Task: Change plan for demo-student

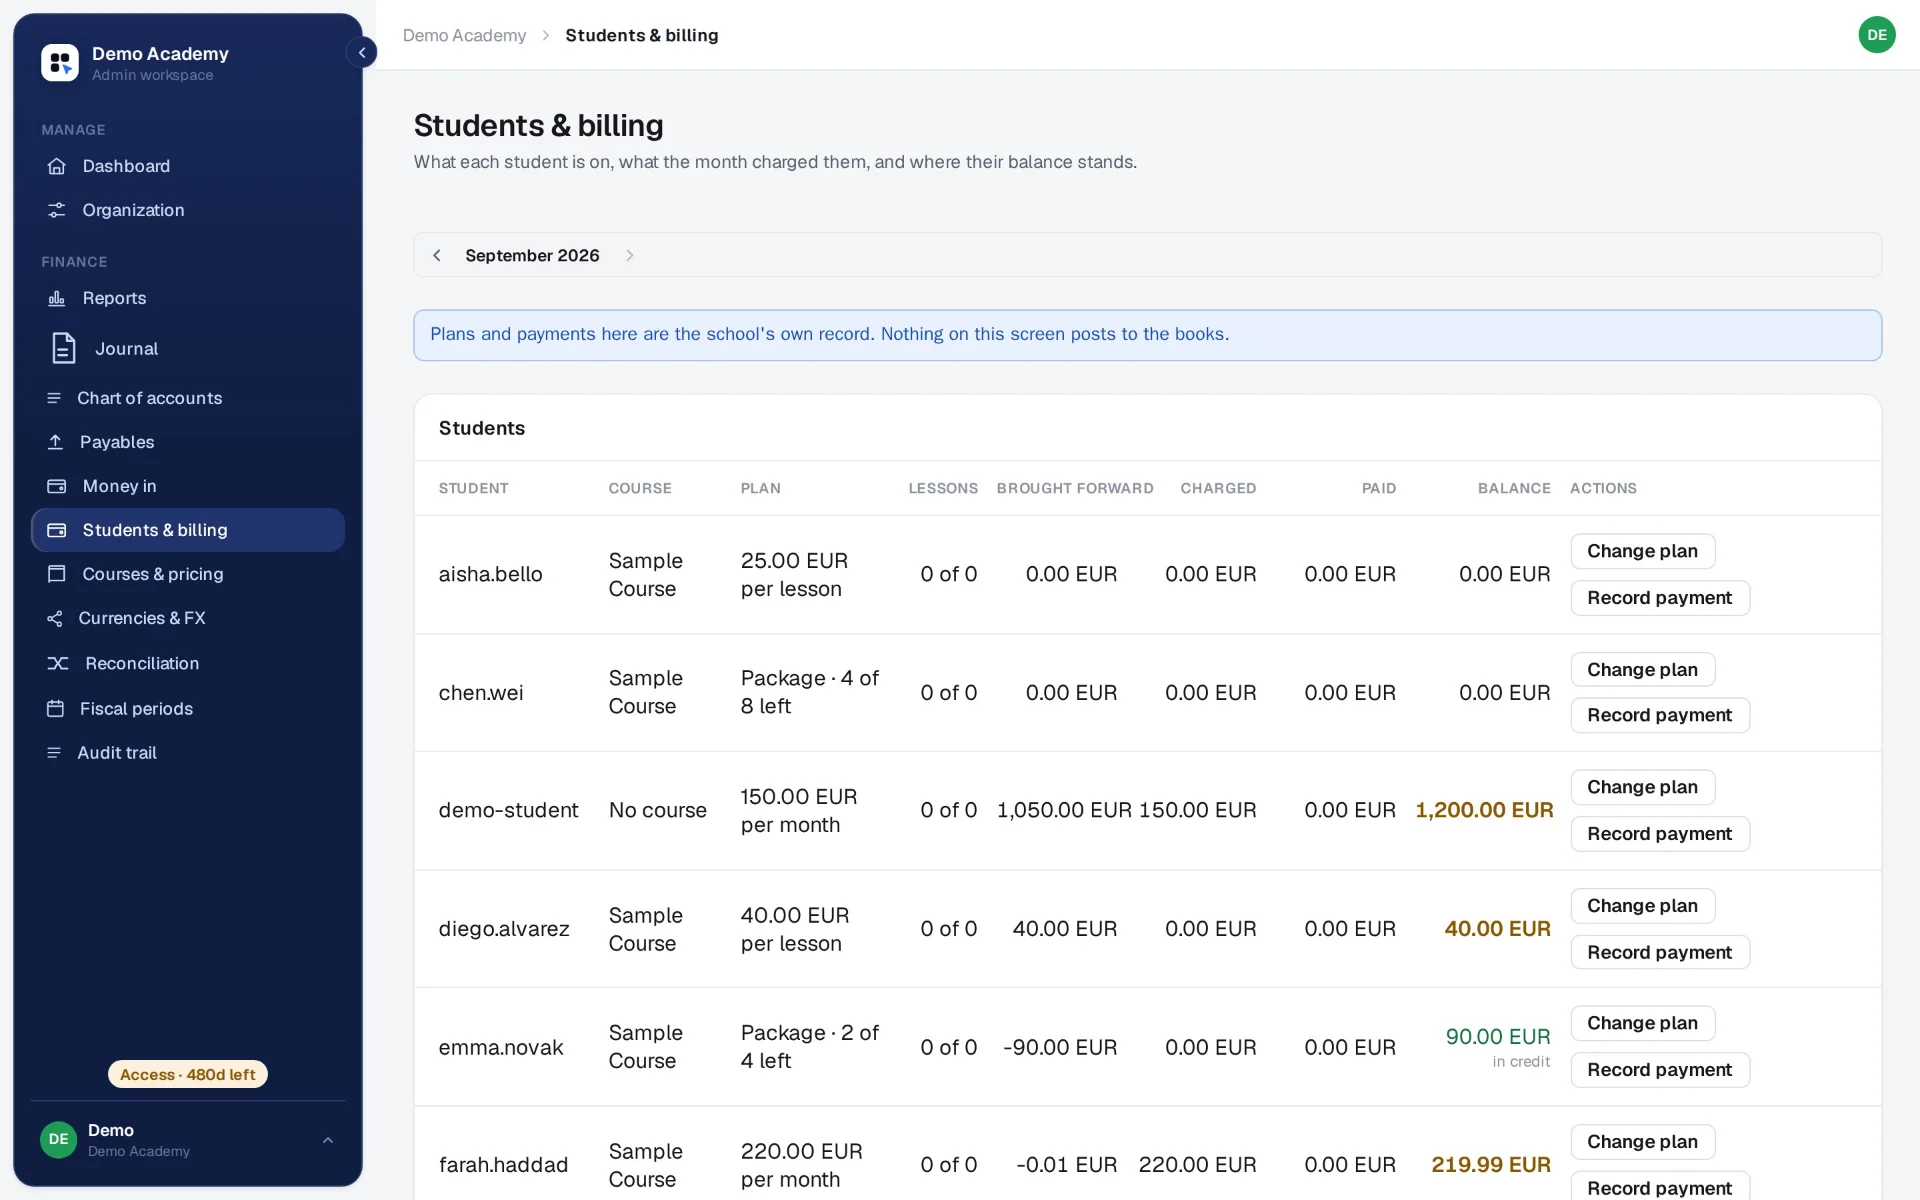Action: [1642, 787]
